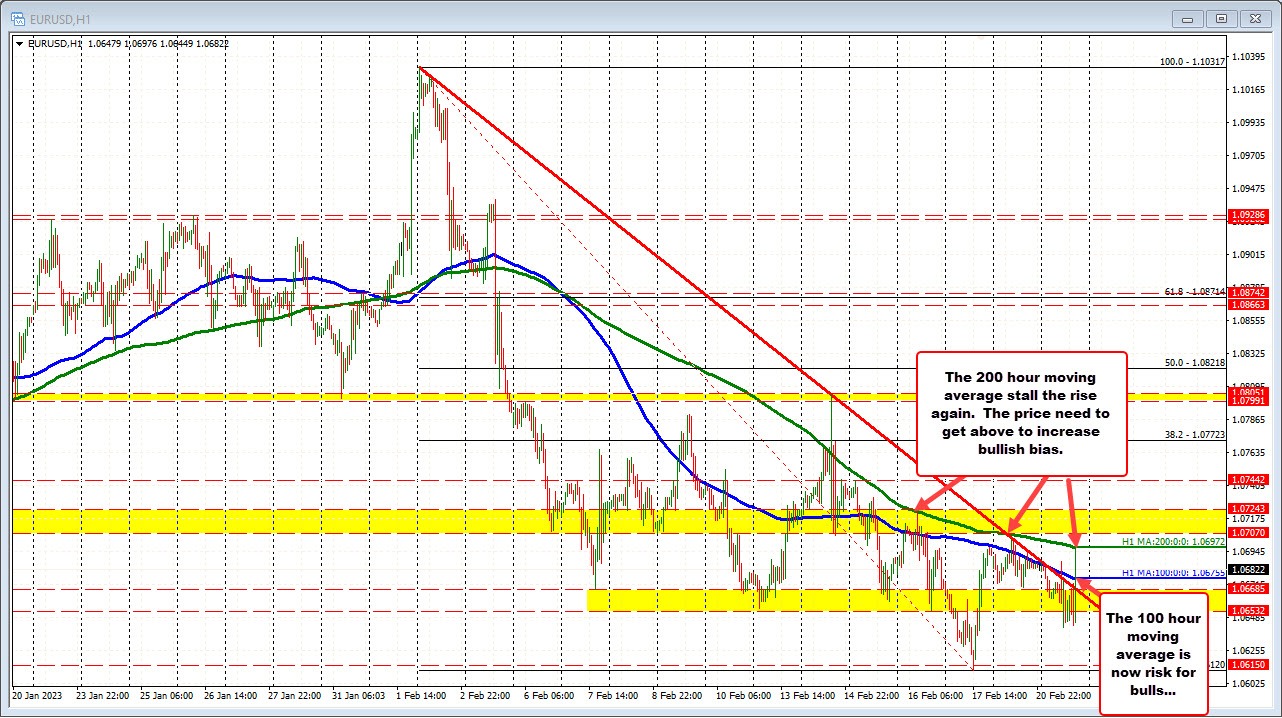1282x718 pixels.
Task: Click the red 1.07243 price tag
Action: (x=1250, y=508)
